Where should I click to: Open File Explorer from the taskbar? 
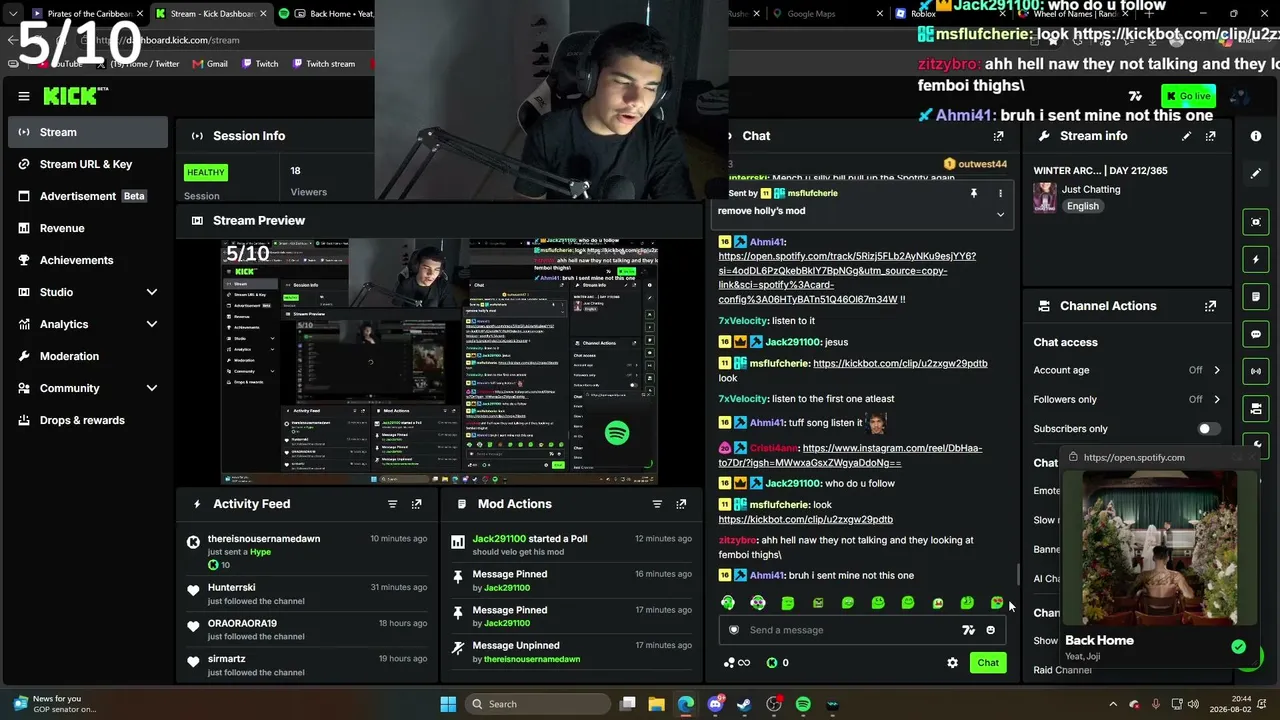click(x=656, y=704)
